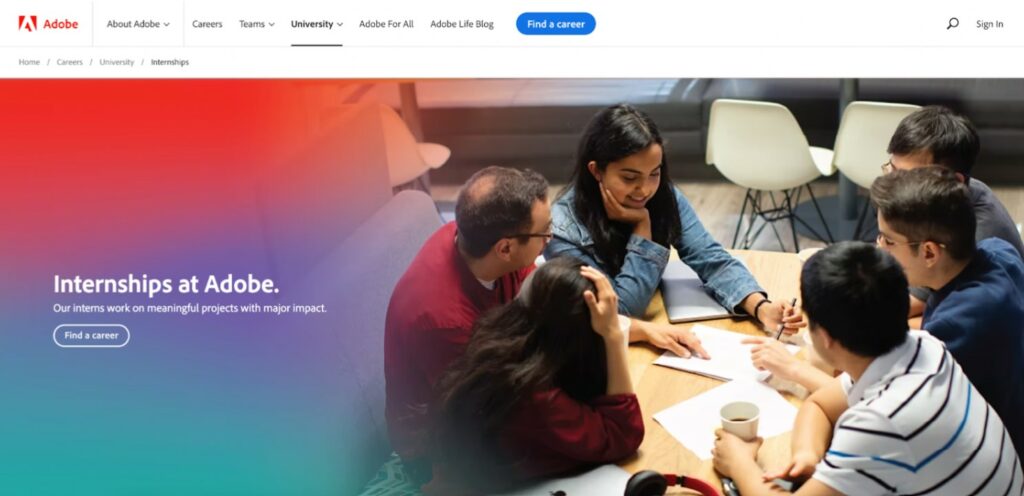Click the Adobe logo icon
1024x496 pixels.
tap(27, 23)
